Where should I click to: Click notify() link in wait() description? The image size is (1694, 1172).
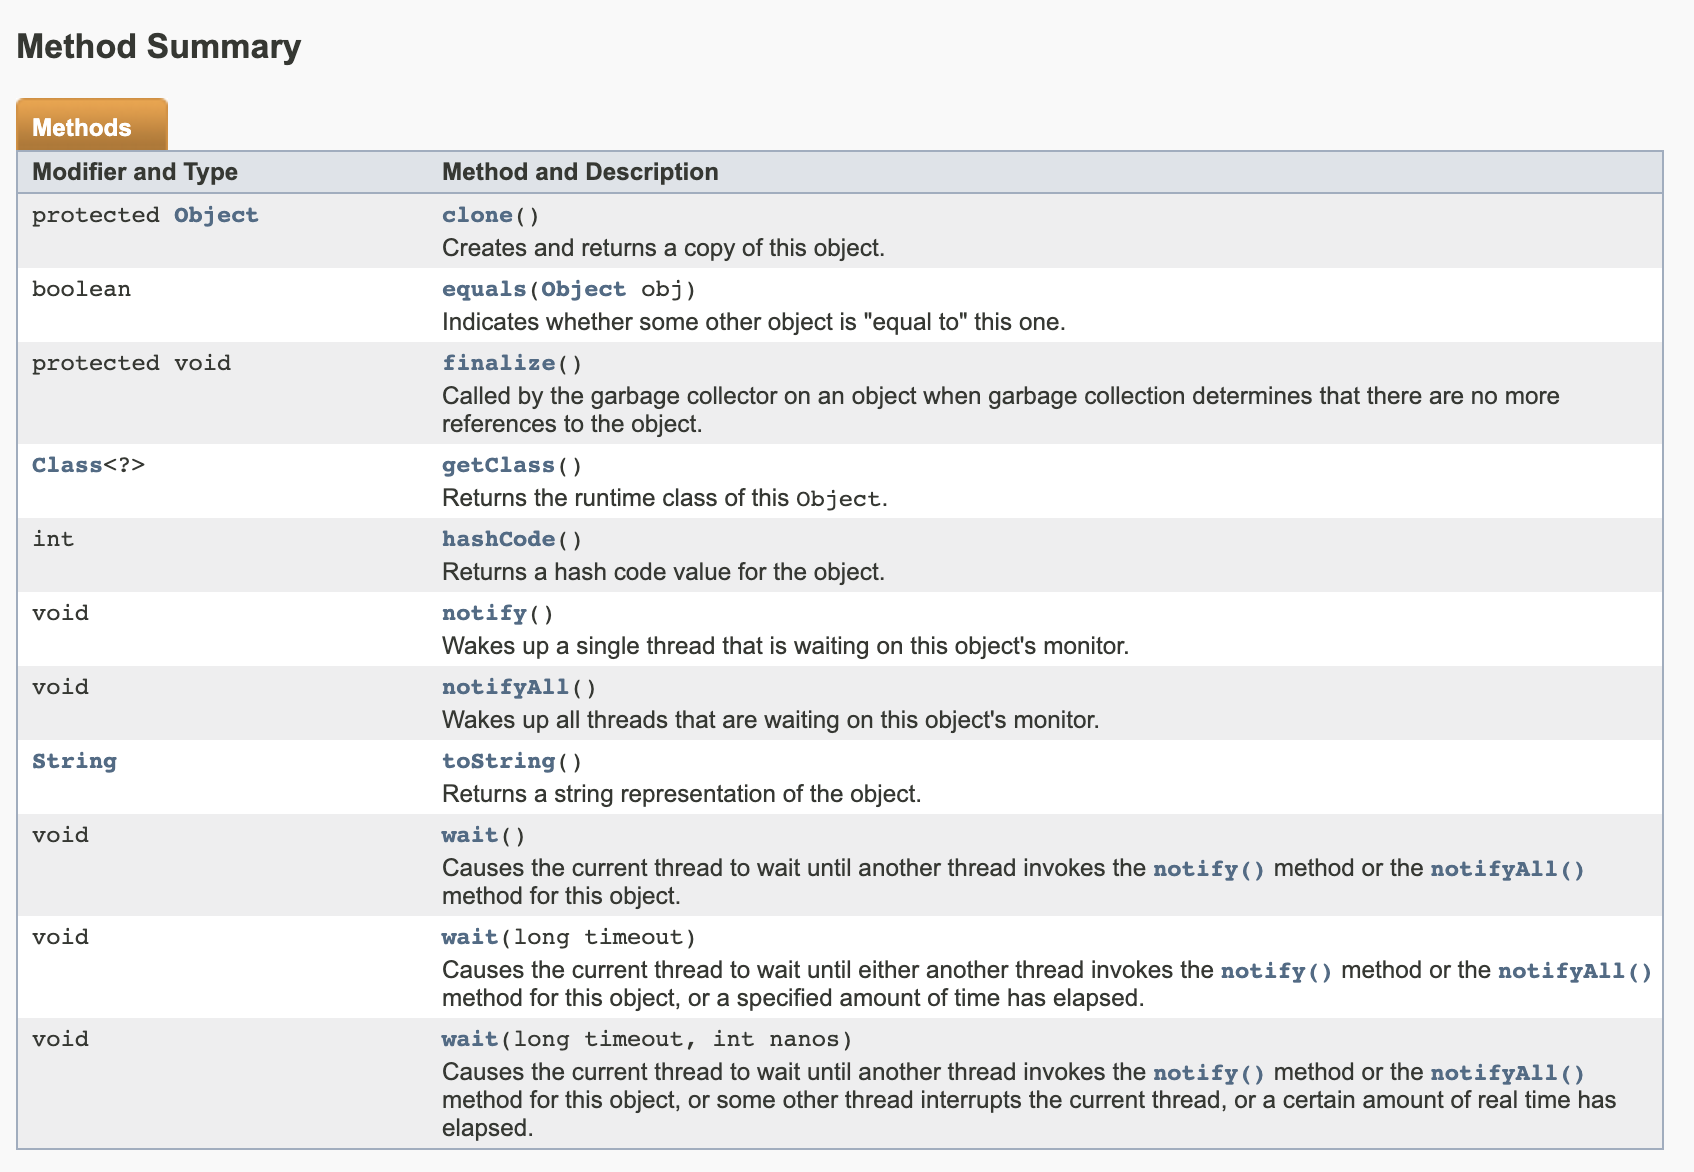[x=1209, y=869]
